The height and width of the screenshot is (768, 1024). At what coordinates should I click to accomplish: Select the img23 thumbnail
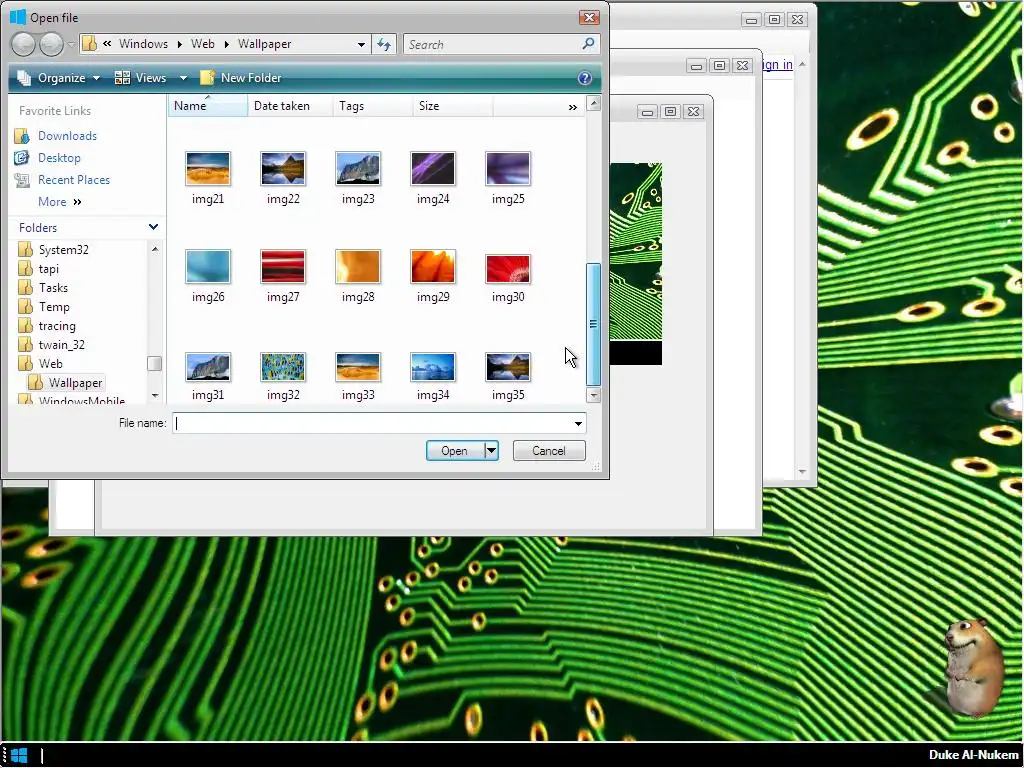click(x=358, y=168)
